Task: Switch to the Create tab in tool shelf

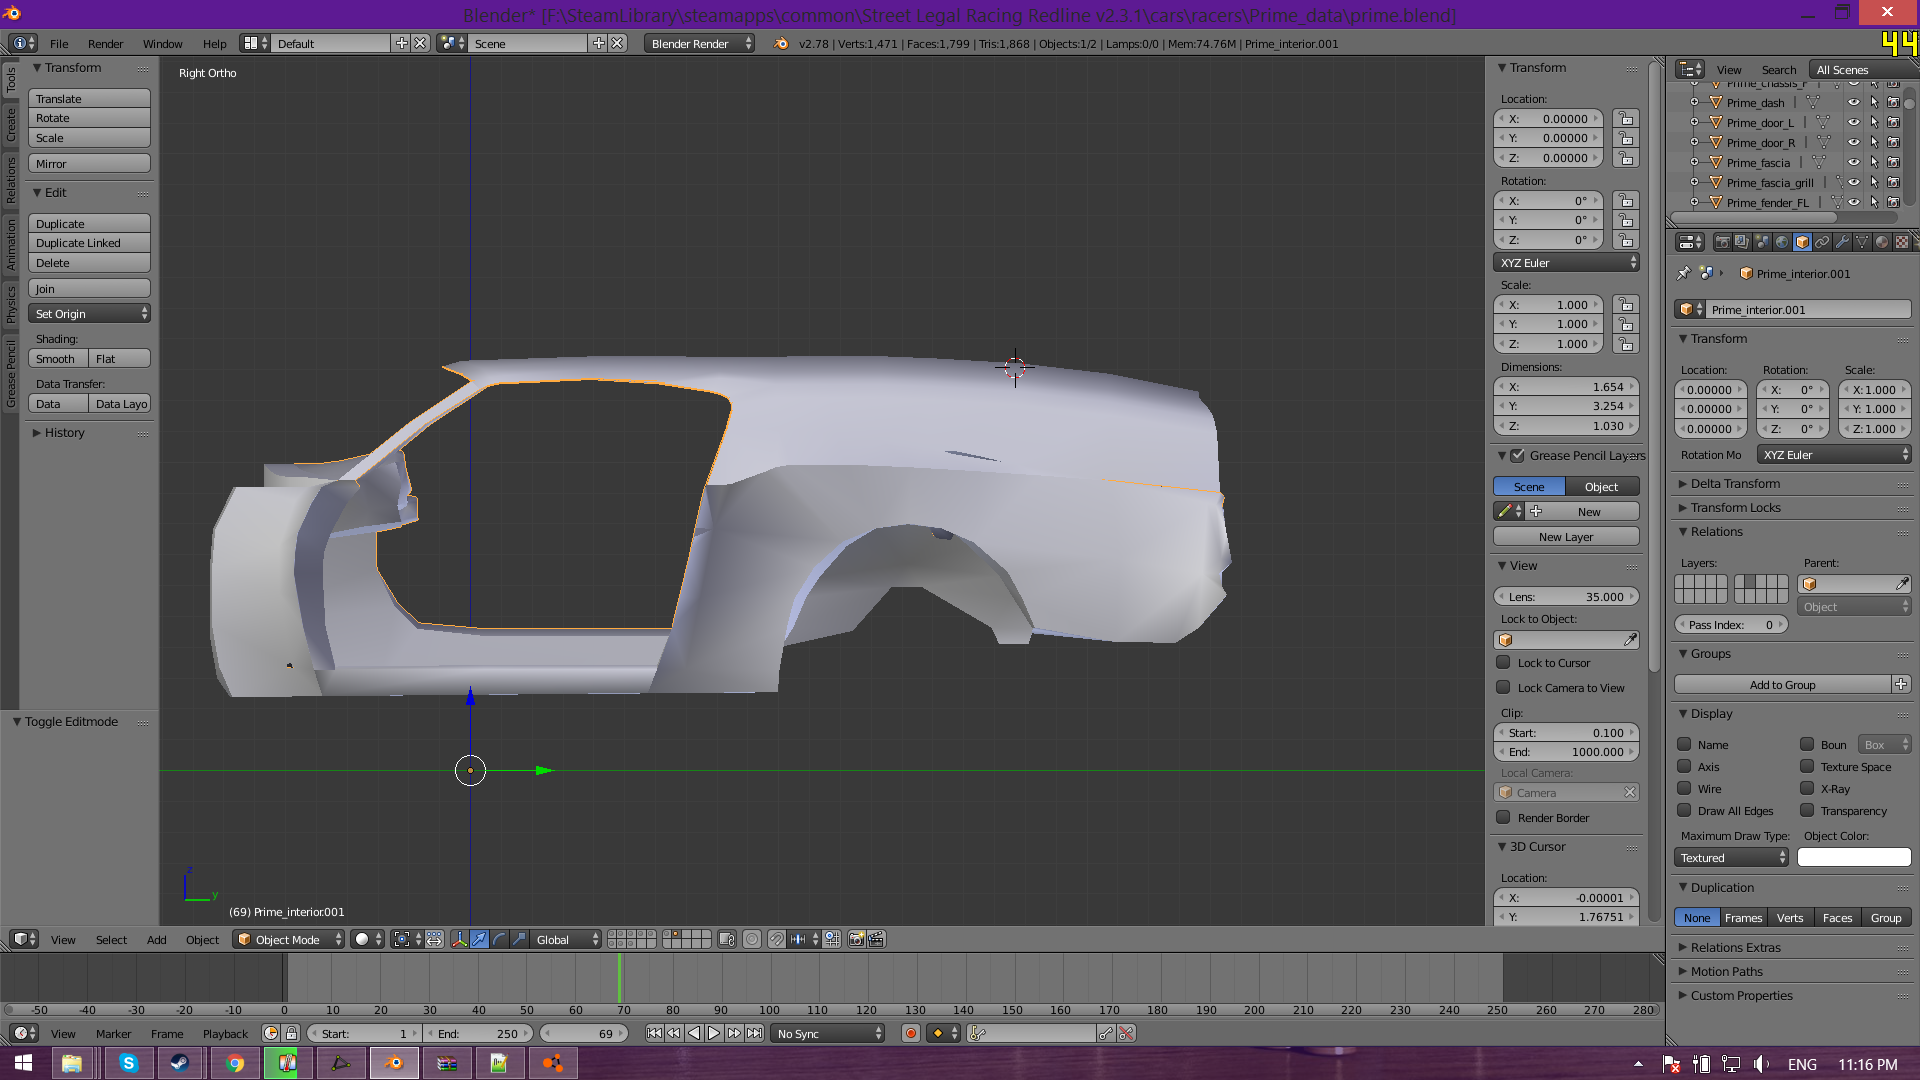Action: click(11, 124)
